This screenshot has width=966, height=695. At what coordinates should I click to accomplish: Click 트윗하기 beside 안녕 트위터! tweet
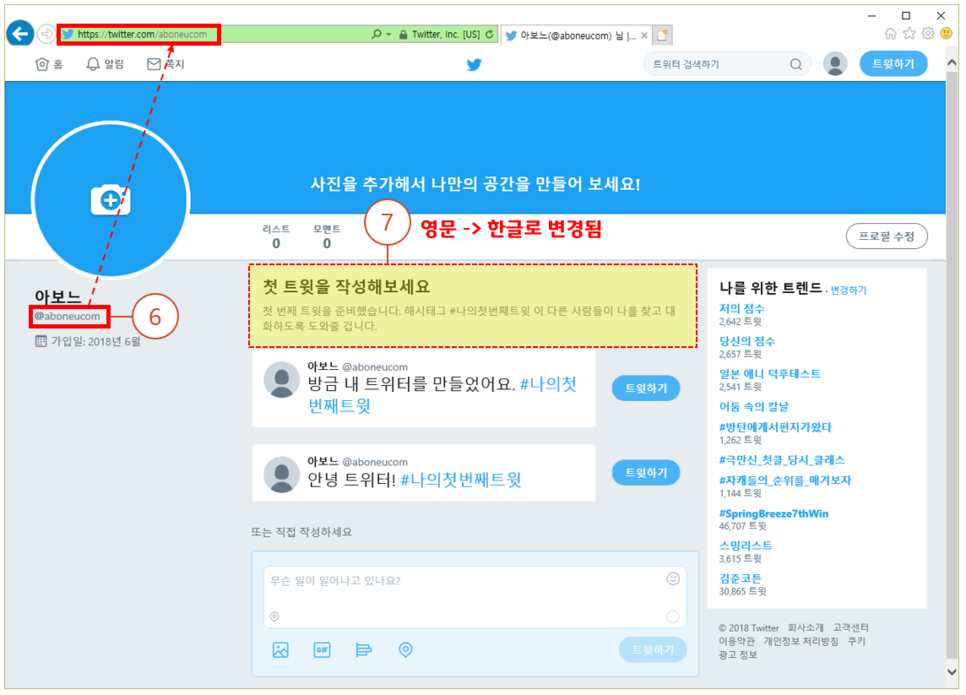coord(646,473)
